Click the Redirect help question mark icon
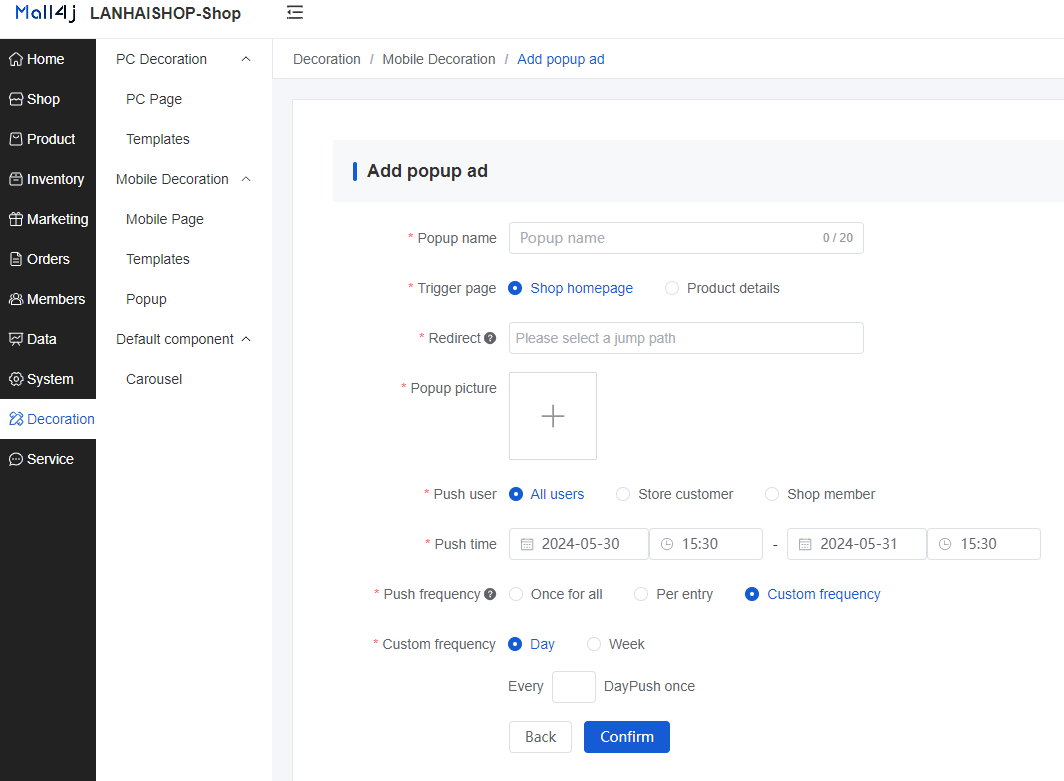The height and width of the screenshot is (781, 1064). [490, 338]
